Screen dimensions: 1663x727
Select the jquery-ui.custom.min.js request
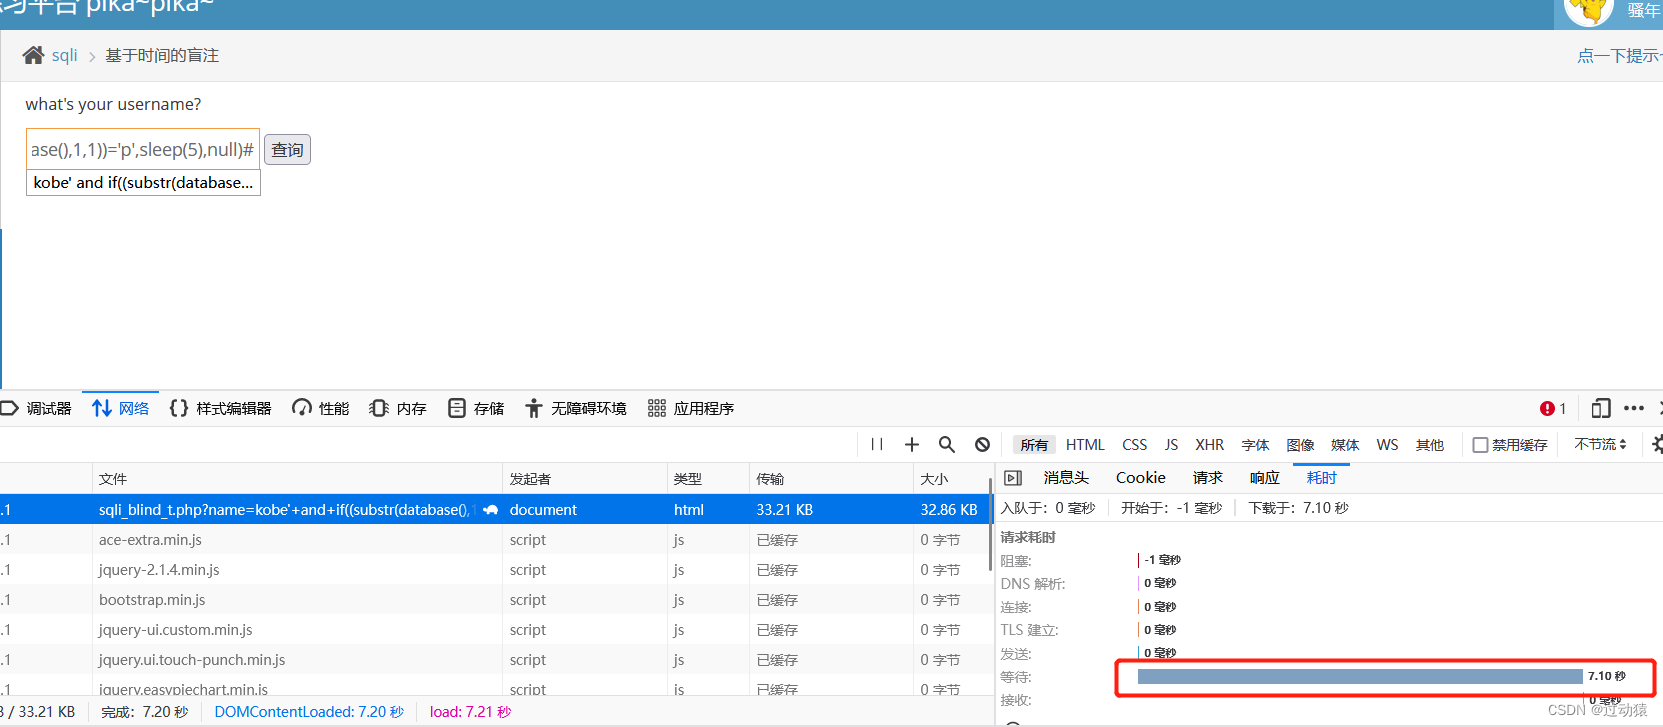(x=495, y=630)
